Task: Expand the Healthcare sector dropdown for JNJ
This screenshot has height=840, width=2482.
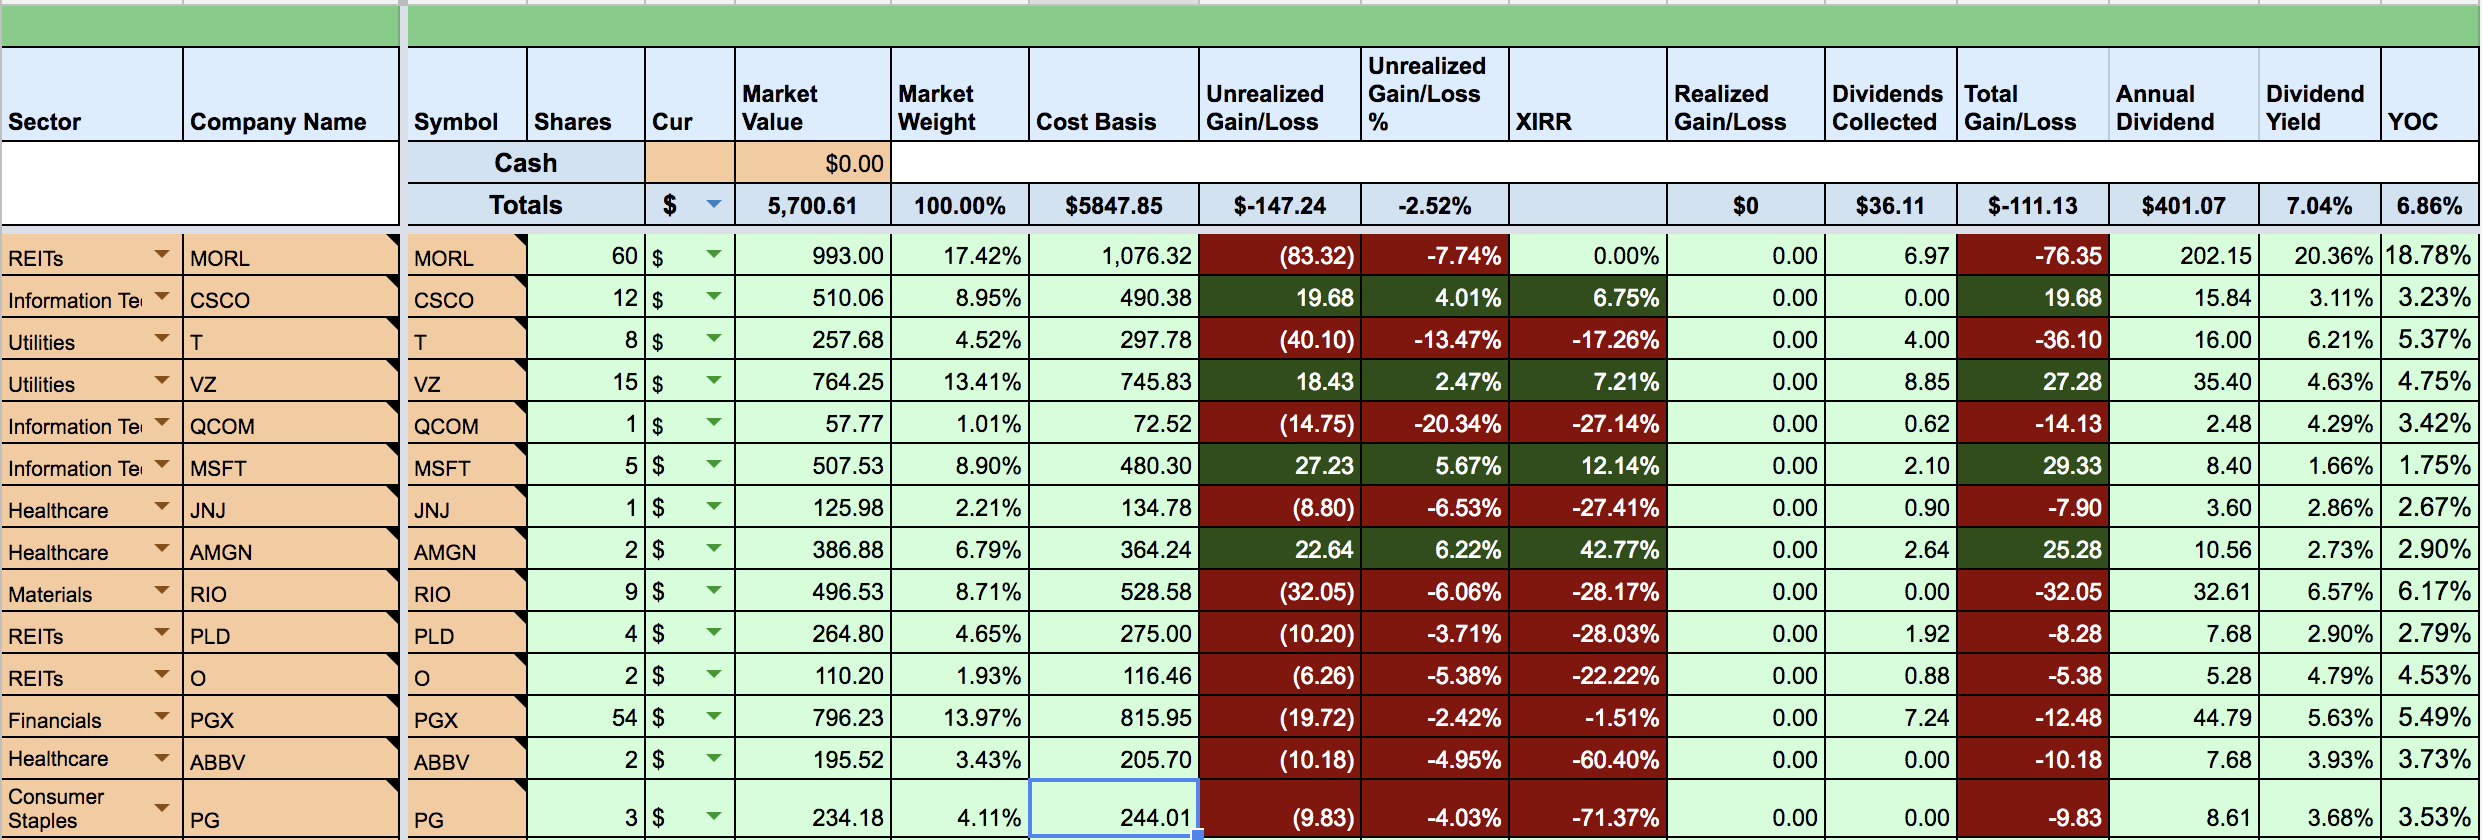Action: (x=161, y=507)
